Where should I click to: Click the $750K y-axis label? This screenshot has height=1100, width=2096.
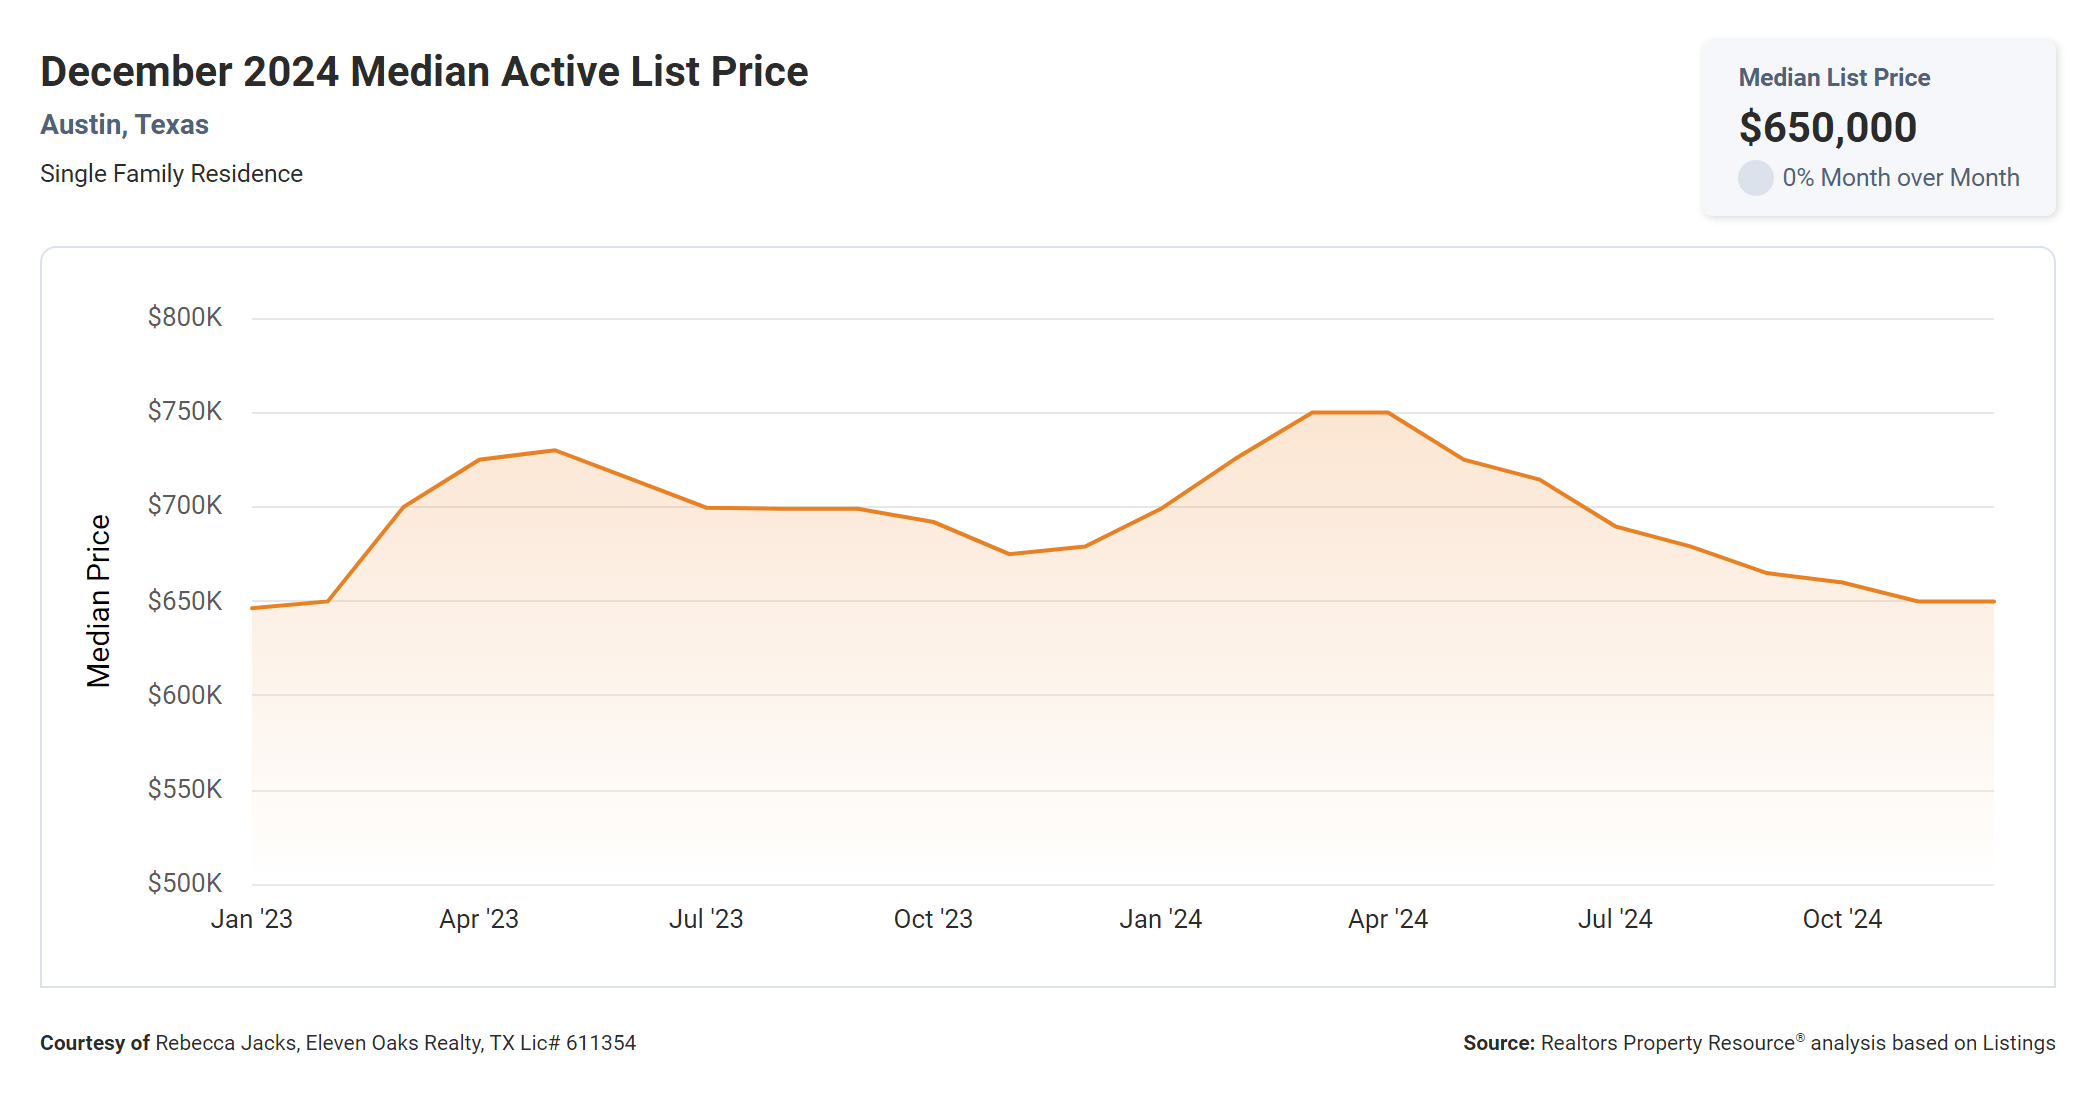click(185, 412)
